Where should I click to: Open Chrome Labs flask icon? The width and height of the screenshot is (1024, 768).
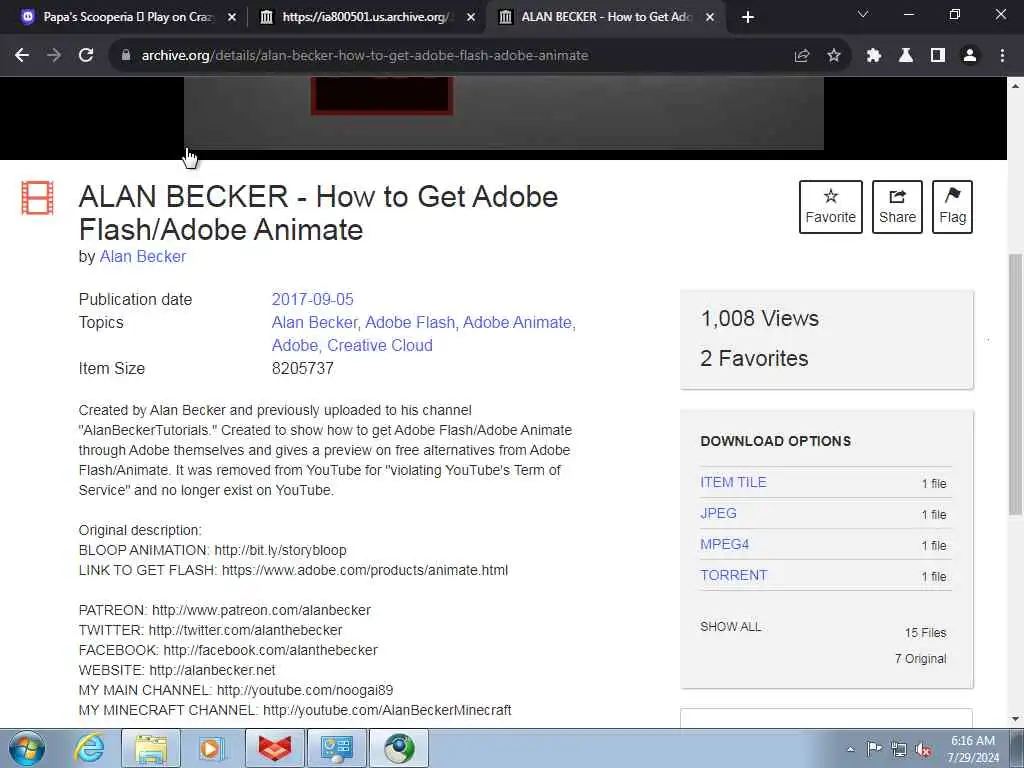906,56
